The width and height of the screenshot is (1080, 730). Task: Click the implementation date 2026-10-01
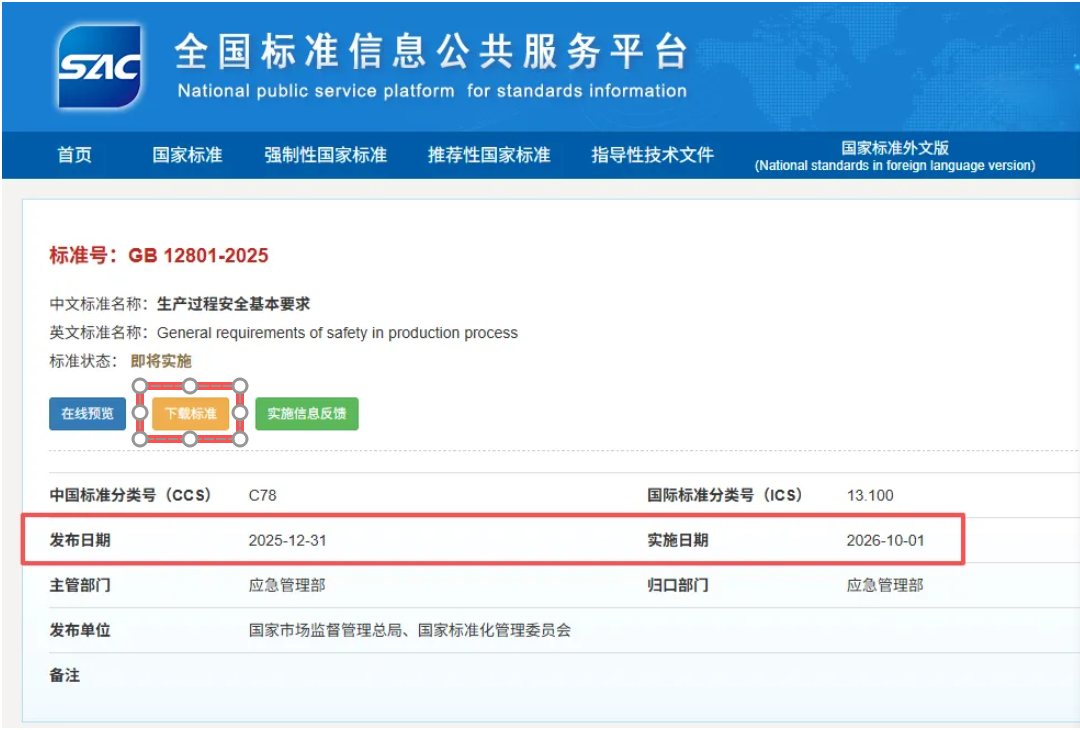[885, 541]
